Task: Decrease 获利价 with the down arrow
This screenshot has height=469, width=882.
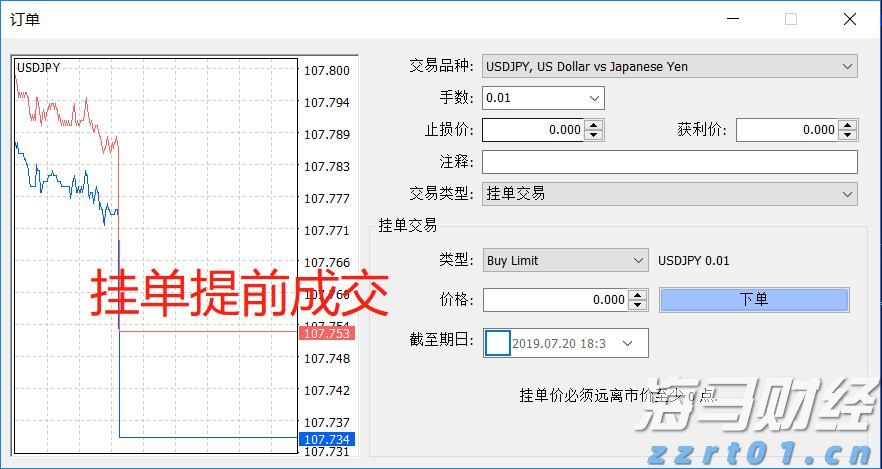Action: [848, 135]
